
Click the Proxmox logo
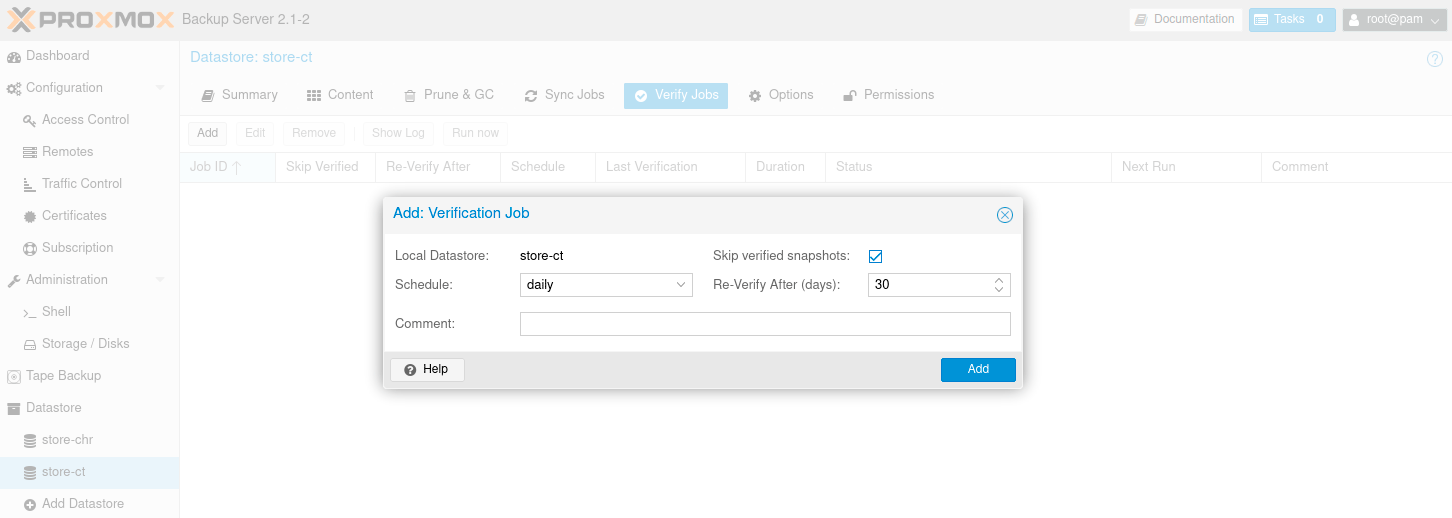click(x=90, y=19)
